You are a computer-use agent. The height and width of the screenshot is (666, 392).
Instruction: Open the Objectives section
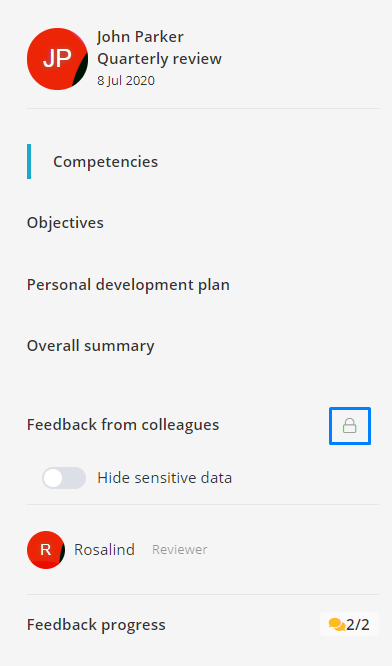coord(65,223)
